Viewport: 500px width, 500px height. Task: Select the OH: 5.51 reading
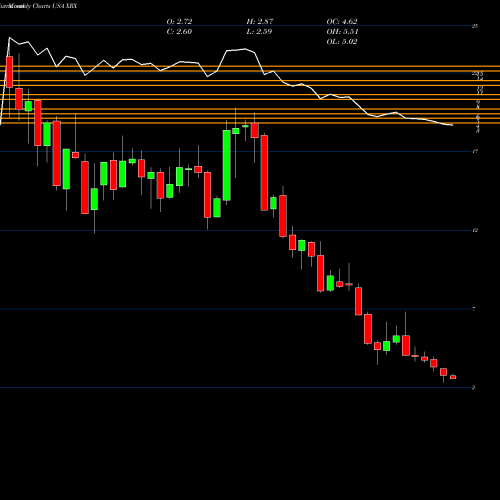[342, 32]
